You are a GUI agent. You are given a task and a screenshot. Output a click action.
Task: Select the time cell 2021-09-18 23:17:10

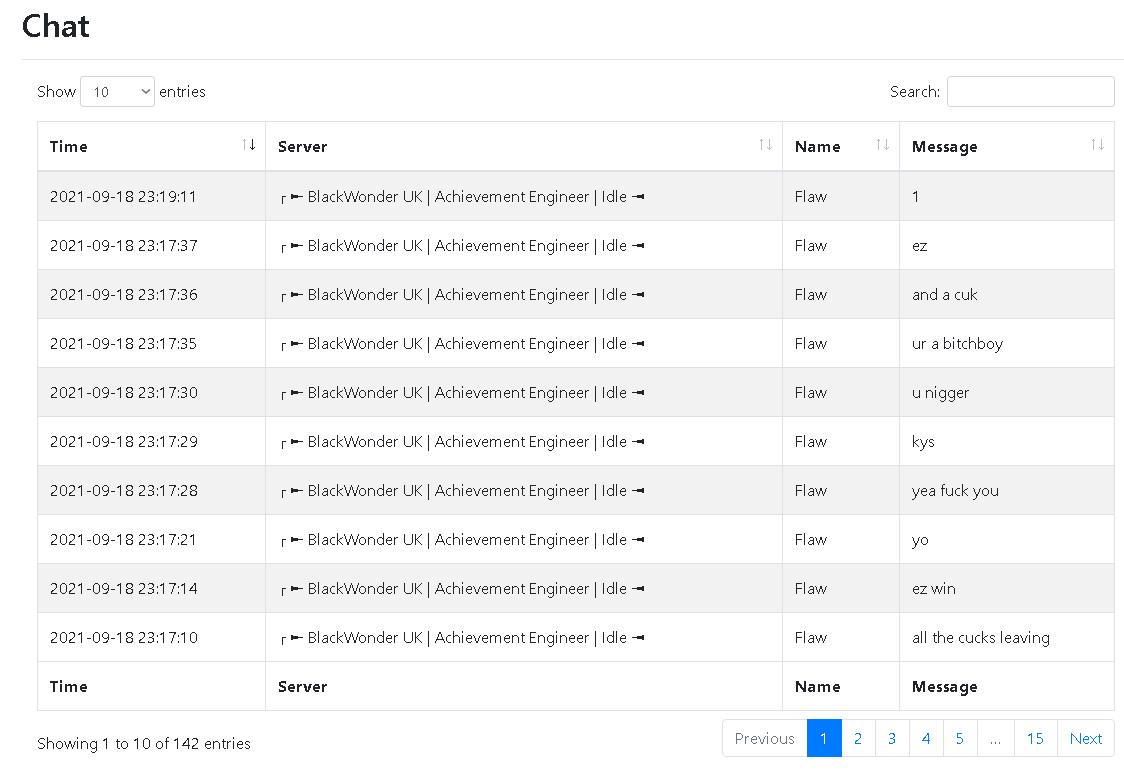tap(151, 637)
